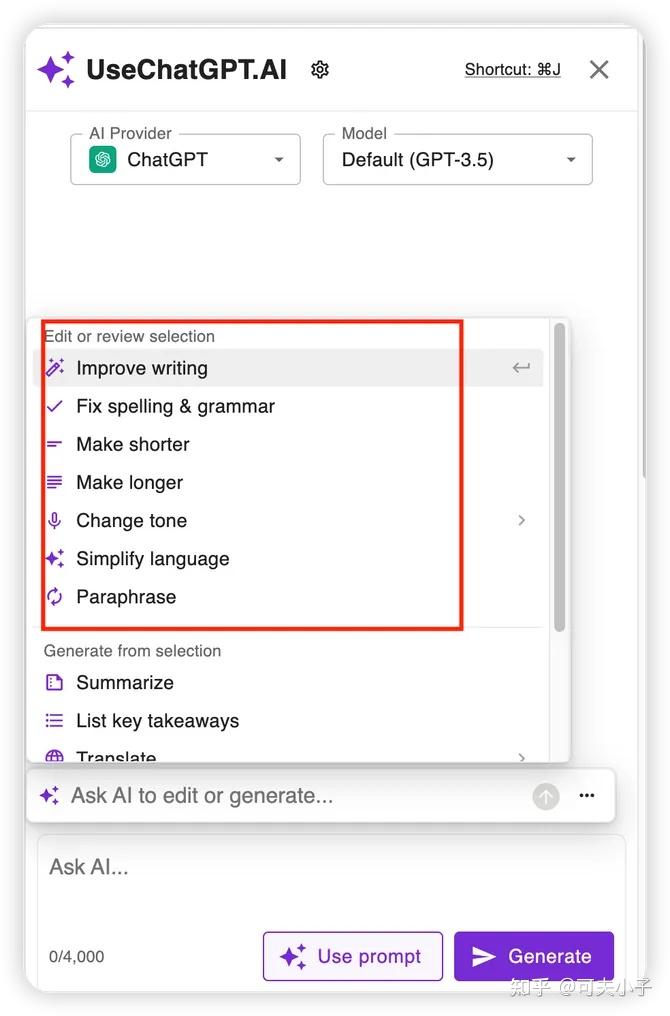The height and width of the screenshot is (1016, 670).
Task: Click the UseChatGPT.AI sparkle logo
Action: (56, 70)
